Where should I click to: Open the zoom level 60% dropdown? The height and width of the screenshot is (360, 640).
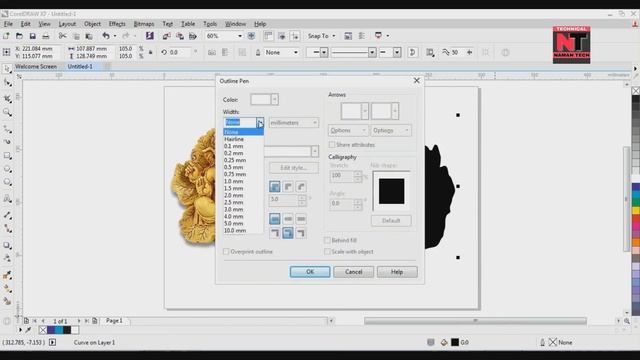pos(240,36)
